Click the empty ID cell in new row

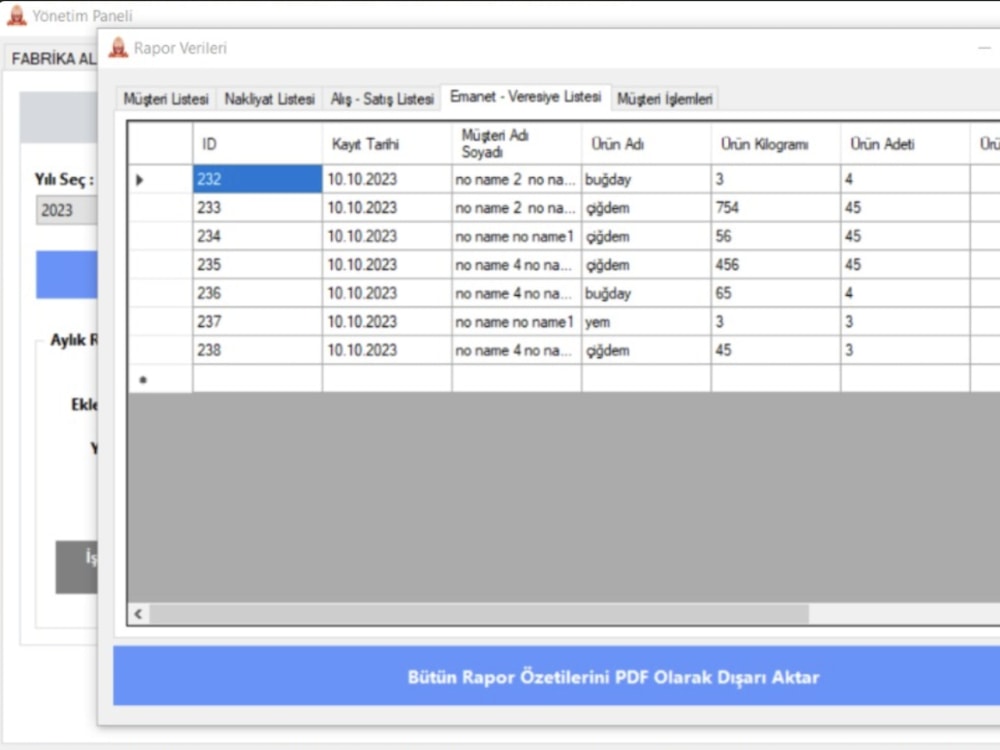[258, 379]
